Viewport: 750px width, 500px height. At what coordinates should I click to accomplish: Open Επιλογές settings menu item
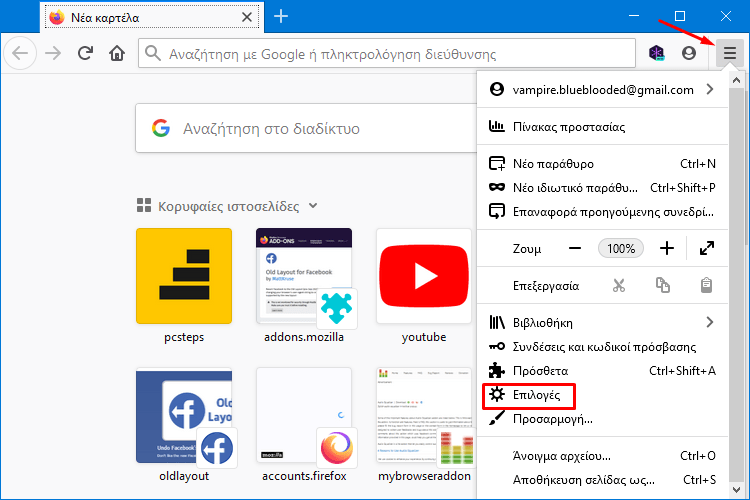(x=602, y=395)
